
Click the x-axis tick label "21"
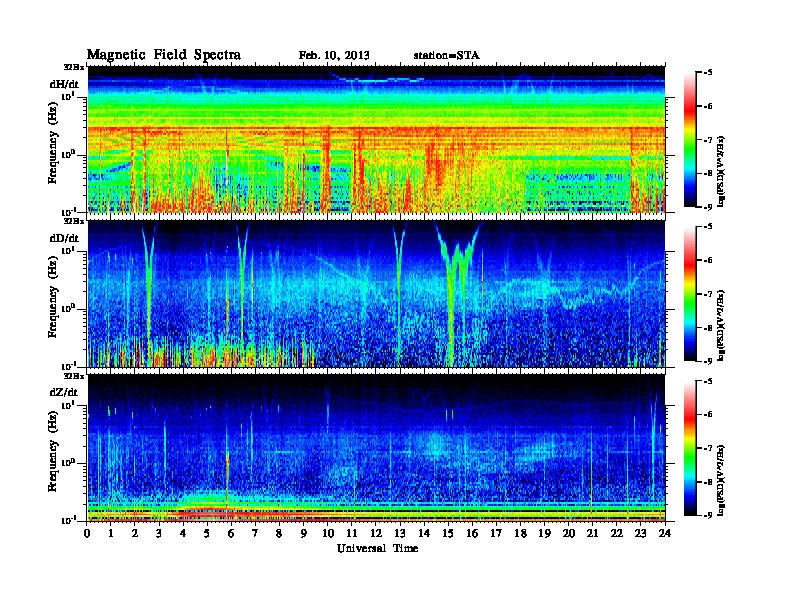tap(592, 533)
